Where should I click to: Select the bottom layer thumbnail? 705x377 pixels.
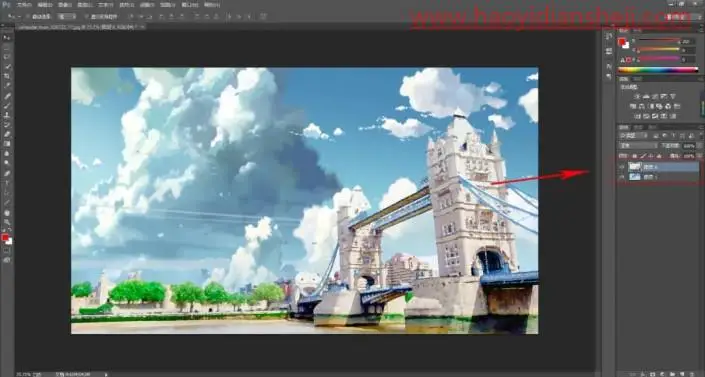pyautogui.click(x=634, y=177)
